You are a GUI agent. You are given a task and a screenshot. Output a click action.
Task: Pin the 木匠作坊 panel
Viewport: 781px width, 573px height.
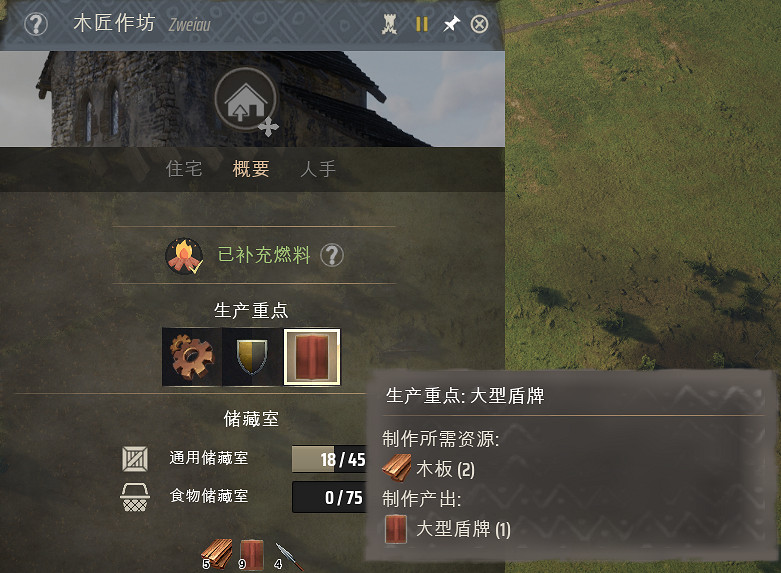tap(451, 23)
